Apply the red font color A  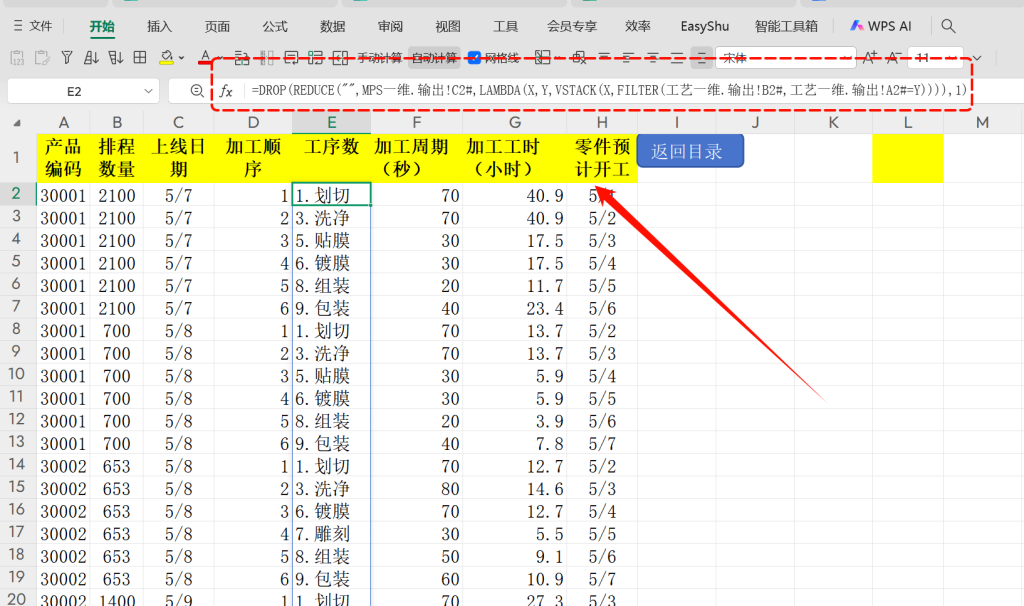click(x=205, y=57)
